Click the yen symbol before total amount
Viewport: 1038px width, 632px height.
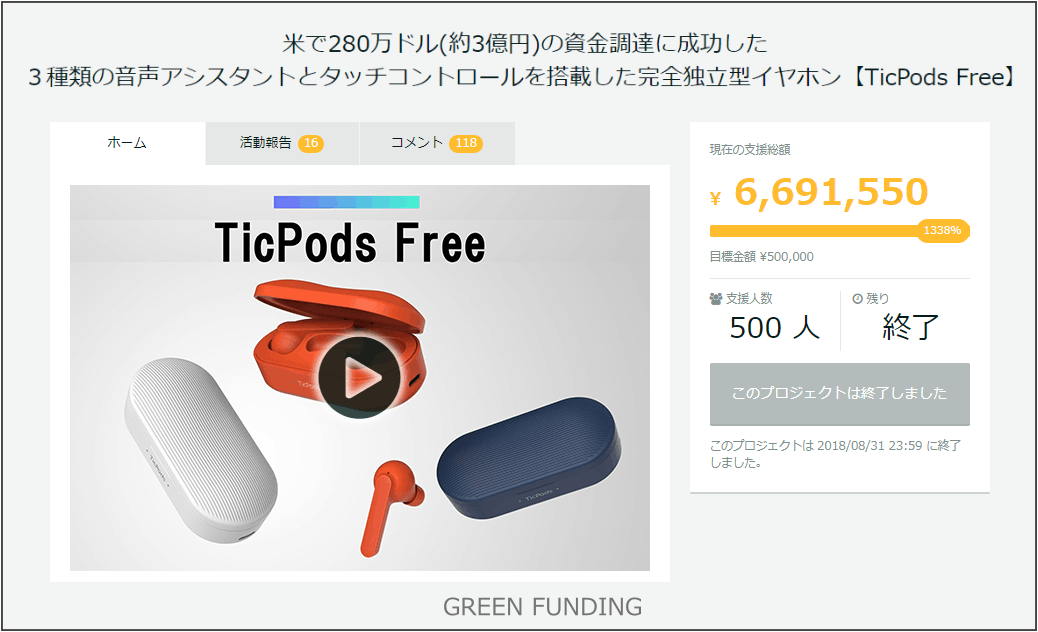(715, 198)
